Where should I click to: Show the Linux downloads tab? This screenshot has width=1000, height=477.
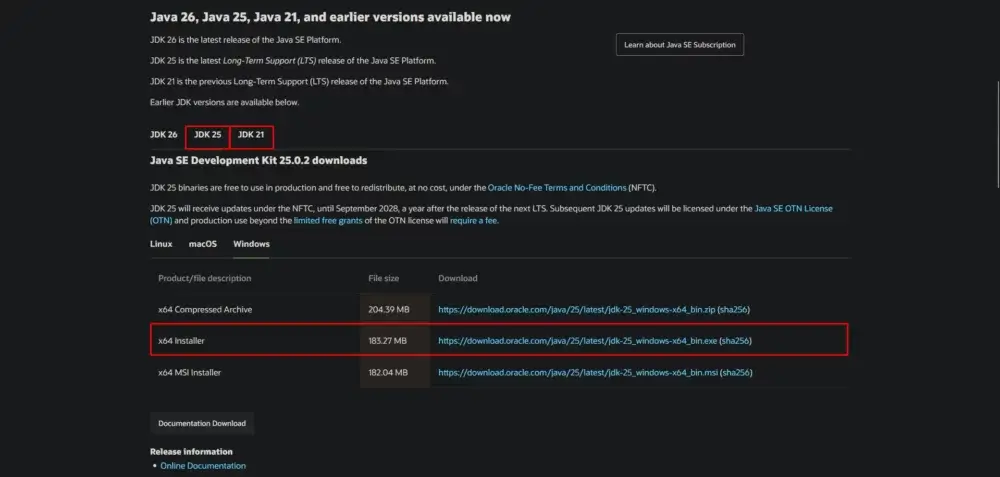(161, 244)
